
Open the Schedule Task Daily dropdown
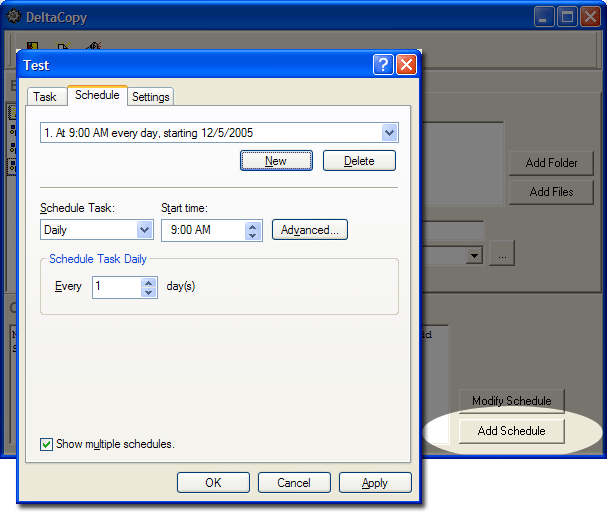144,230
